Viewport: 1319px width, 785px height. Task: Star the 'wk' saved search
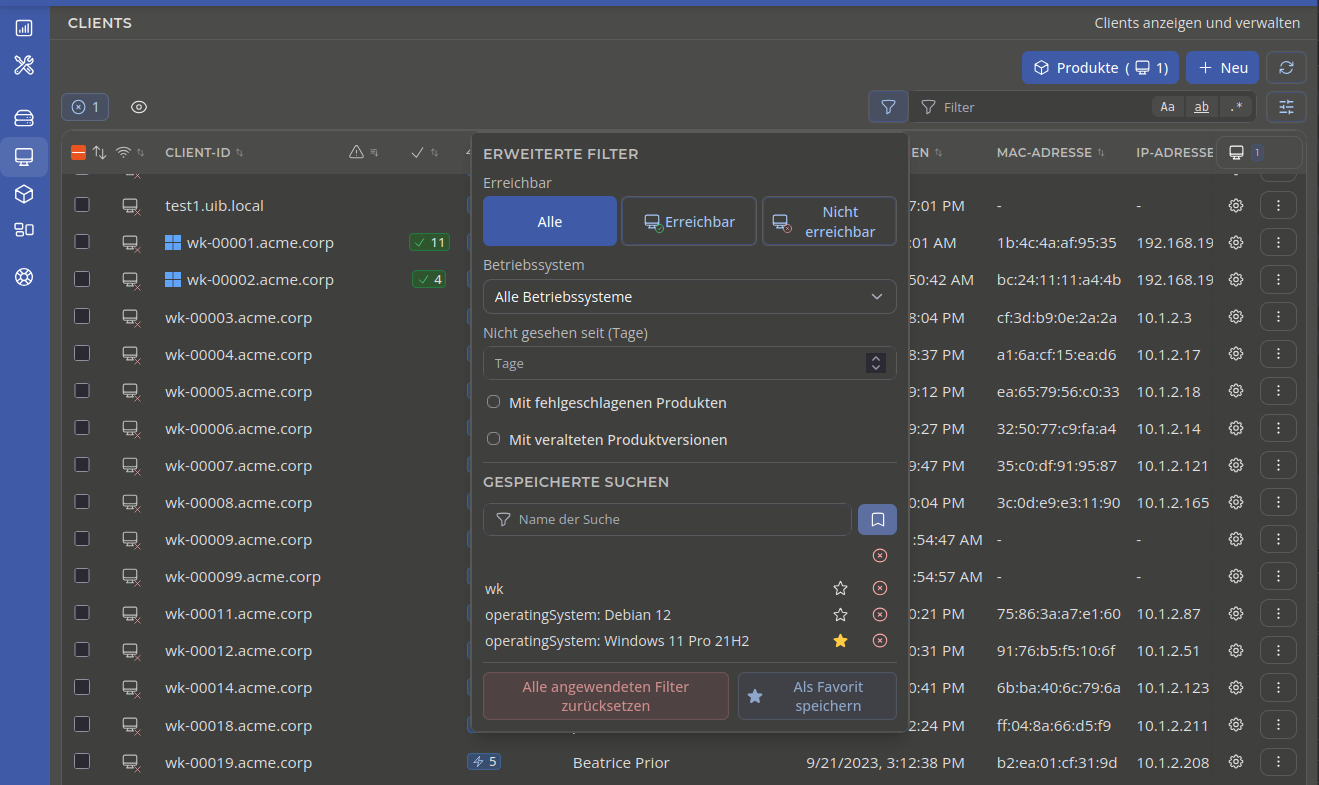point(841,589)
